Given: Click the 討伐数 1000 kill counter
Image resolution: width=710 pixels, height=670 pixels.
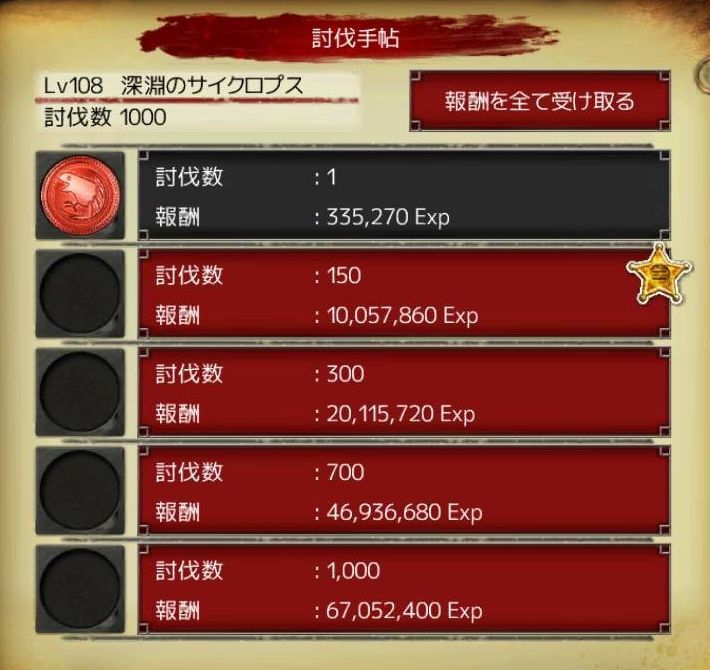Looking at the screenshot, I should (105, 117).
